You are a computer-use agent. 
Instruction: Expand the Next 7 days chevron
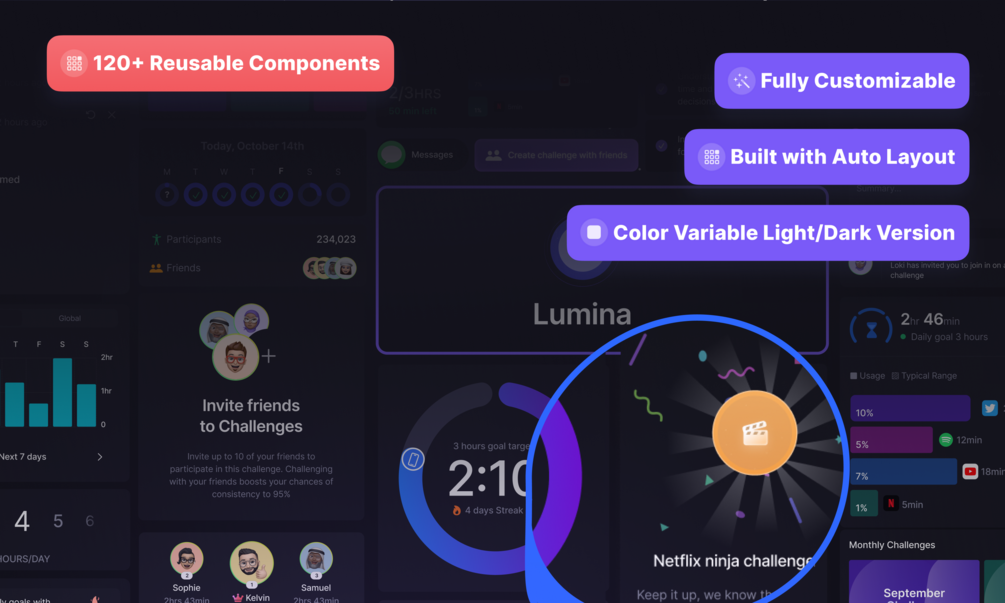(x=99, y=457)
